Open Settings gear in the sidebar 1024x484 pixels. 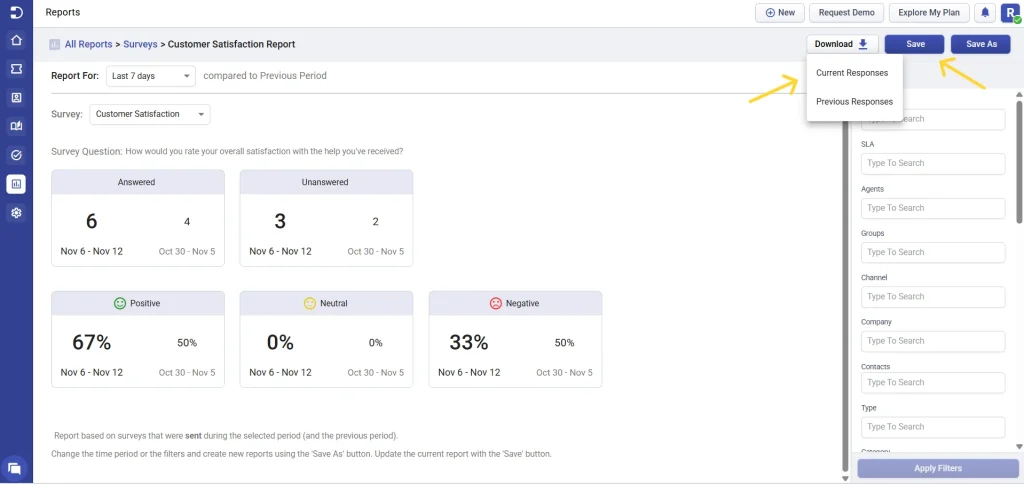coord(16,213)
